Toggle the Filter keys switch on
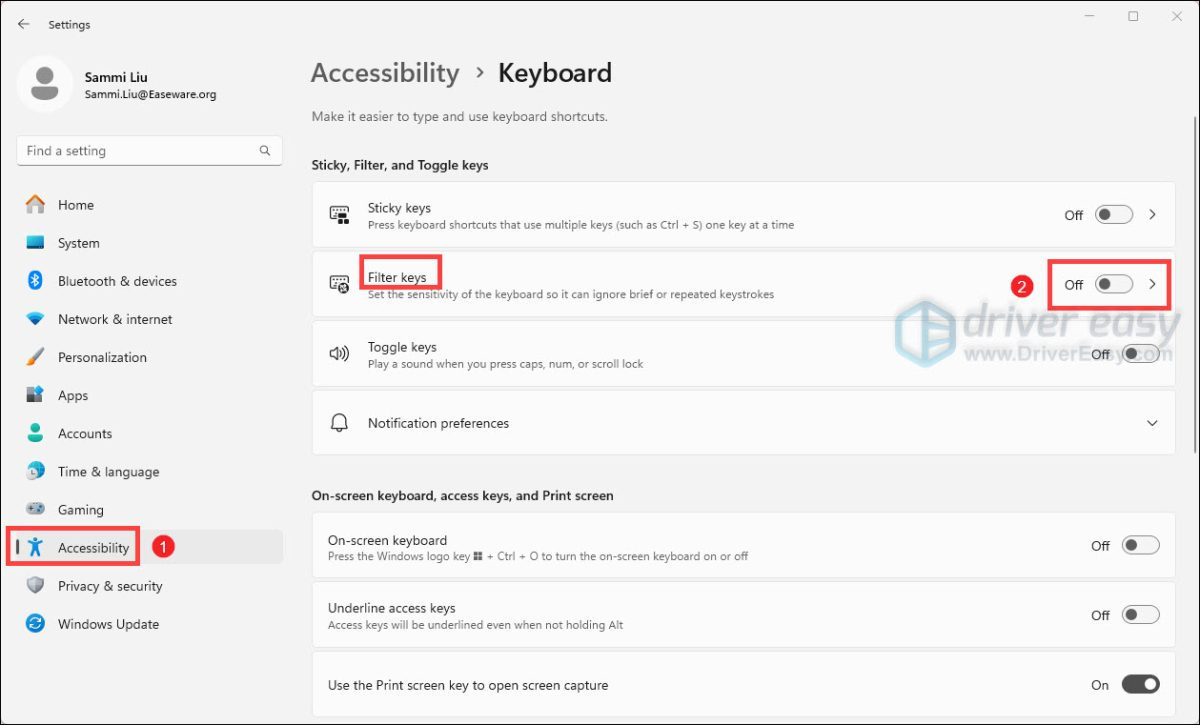This screenshot has width=1200, height=725. pos(1114,284)
